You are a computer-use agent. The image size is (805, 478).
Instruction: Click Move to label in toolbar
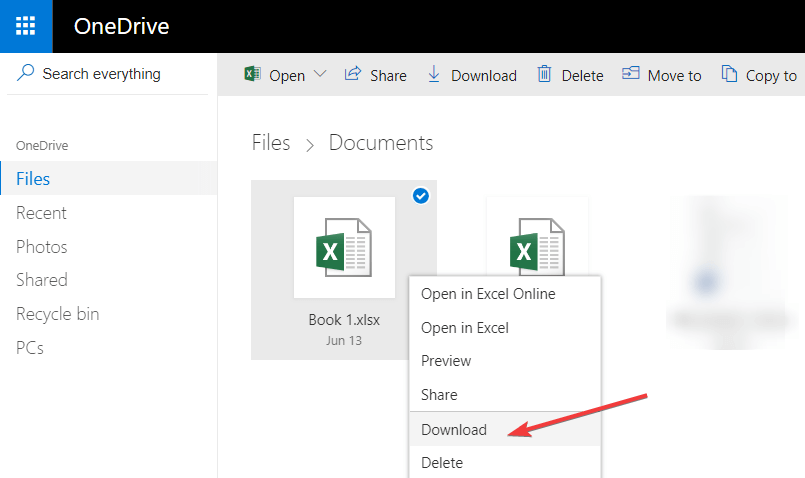(x=674, y=75)
